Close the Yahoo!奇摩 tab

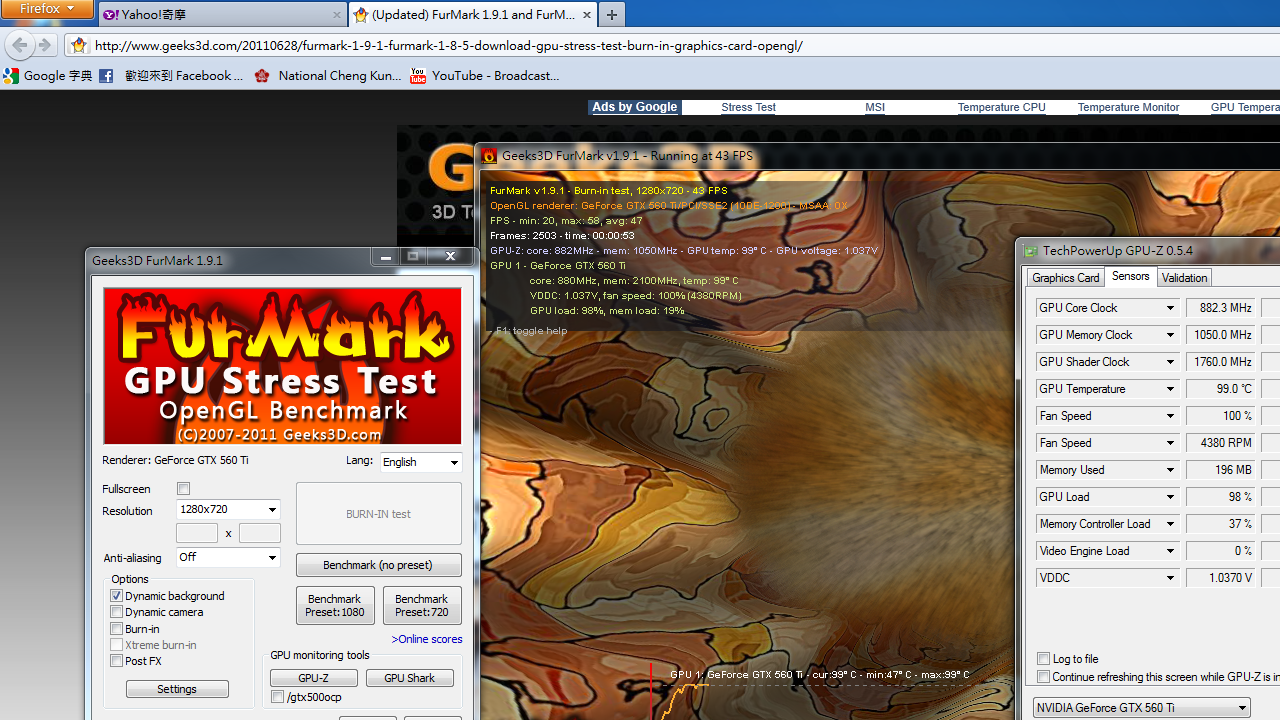(x=336, y=15)
